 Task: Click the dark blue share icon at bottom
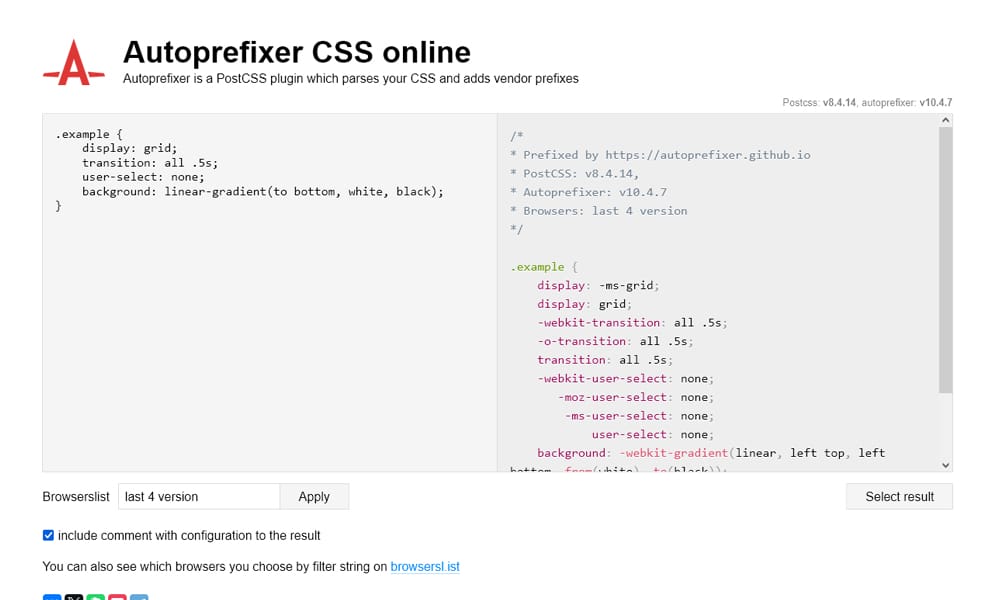52,597
